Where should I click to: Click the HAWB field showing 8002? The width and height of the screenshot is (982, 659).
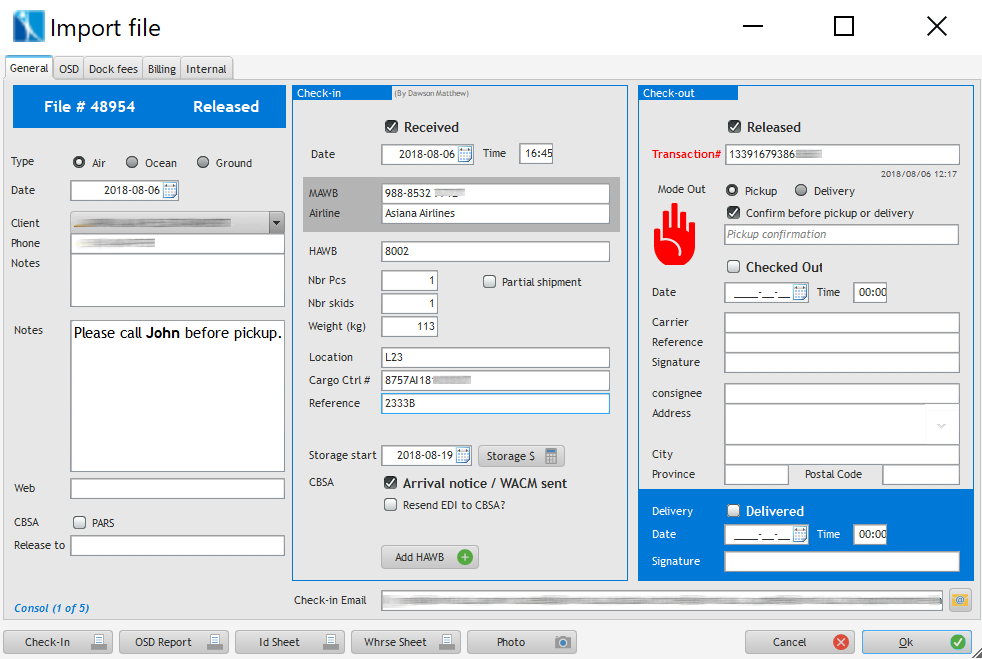[x=495, y=252]
